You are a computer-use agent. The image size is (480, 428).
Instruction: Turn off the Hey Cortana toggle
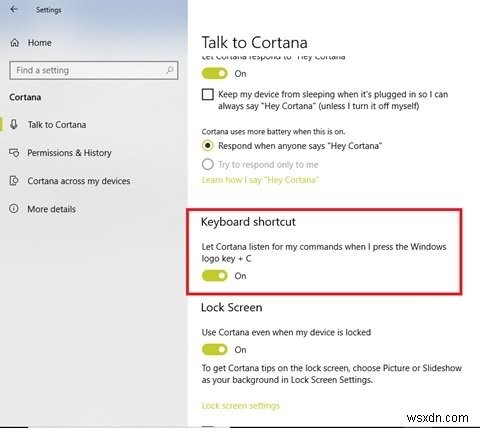pyautogui.click(x=214, y=73)
